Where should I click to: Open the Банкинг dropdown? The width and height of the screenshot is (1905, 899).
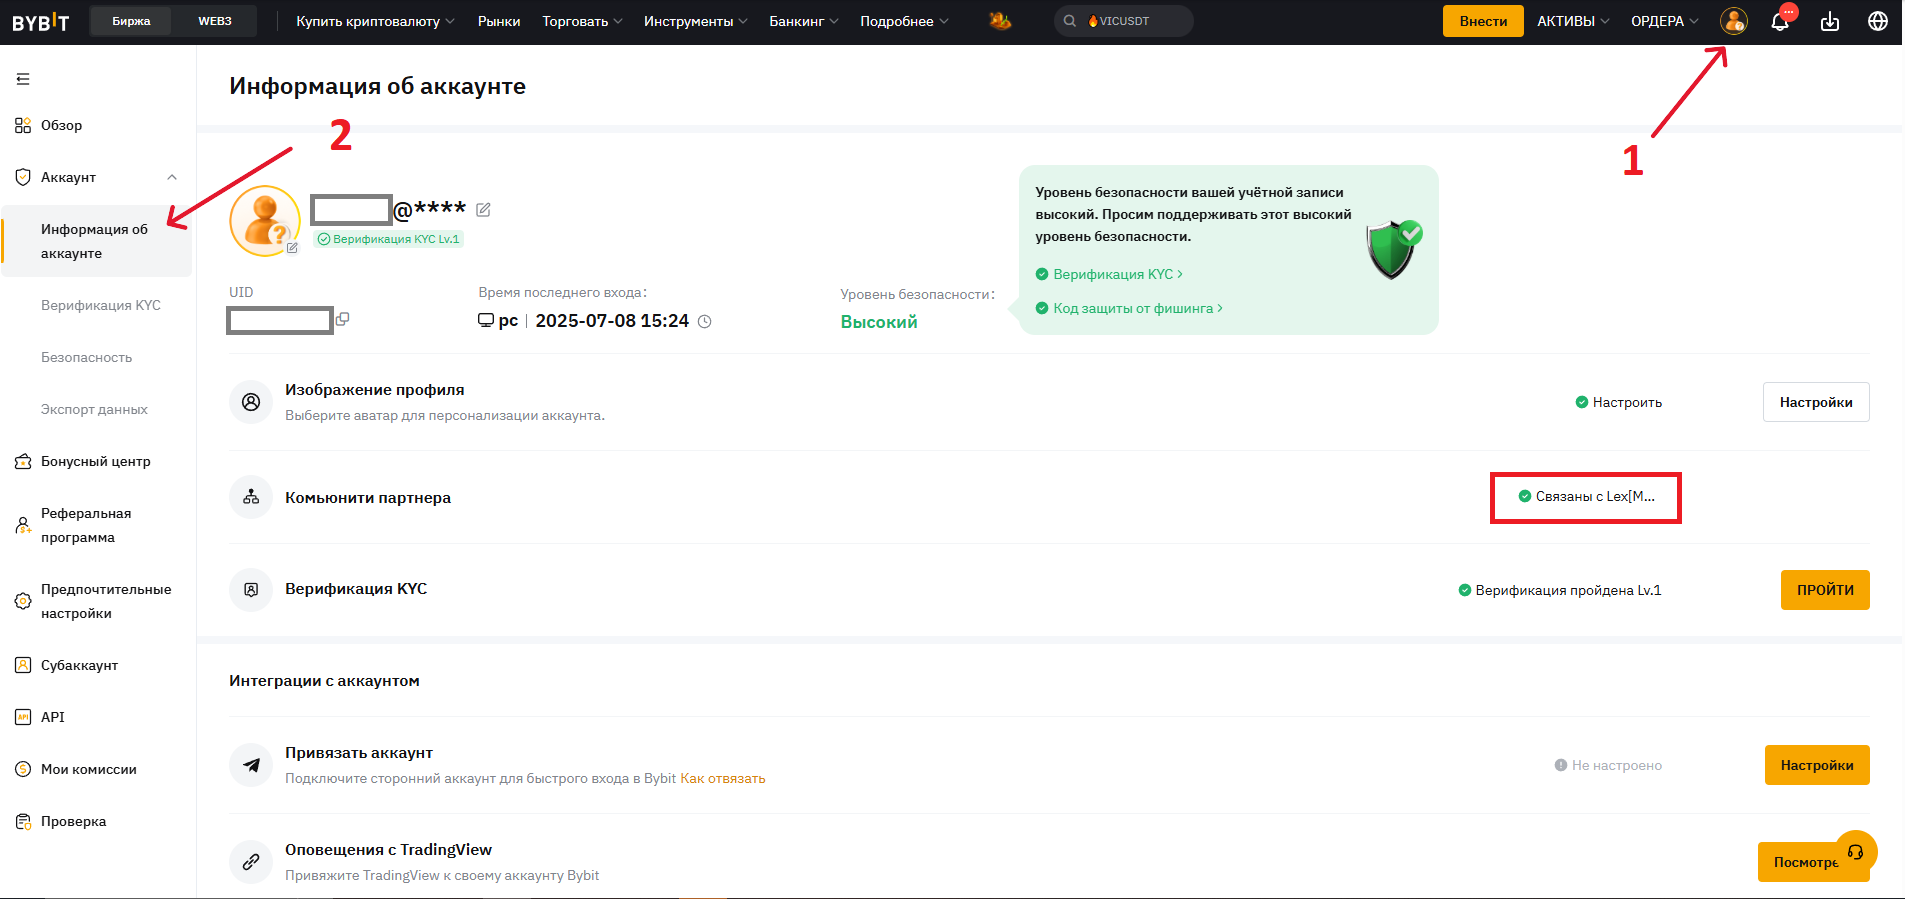point(804,21)
